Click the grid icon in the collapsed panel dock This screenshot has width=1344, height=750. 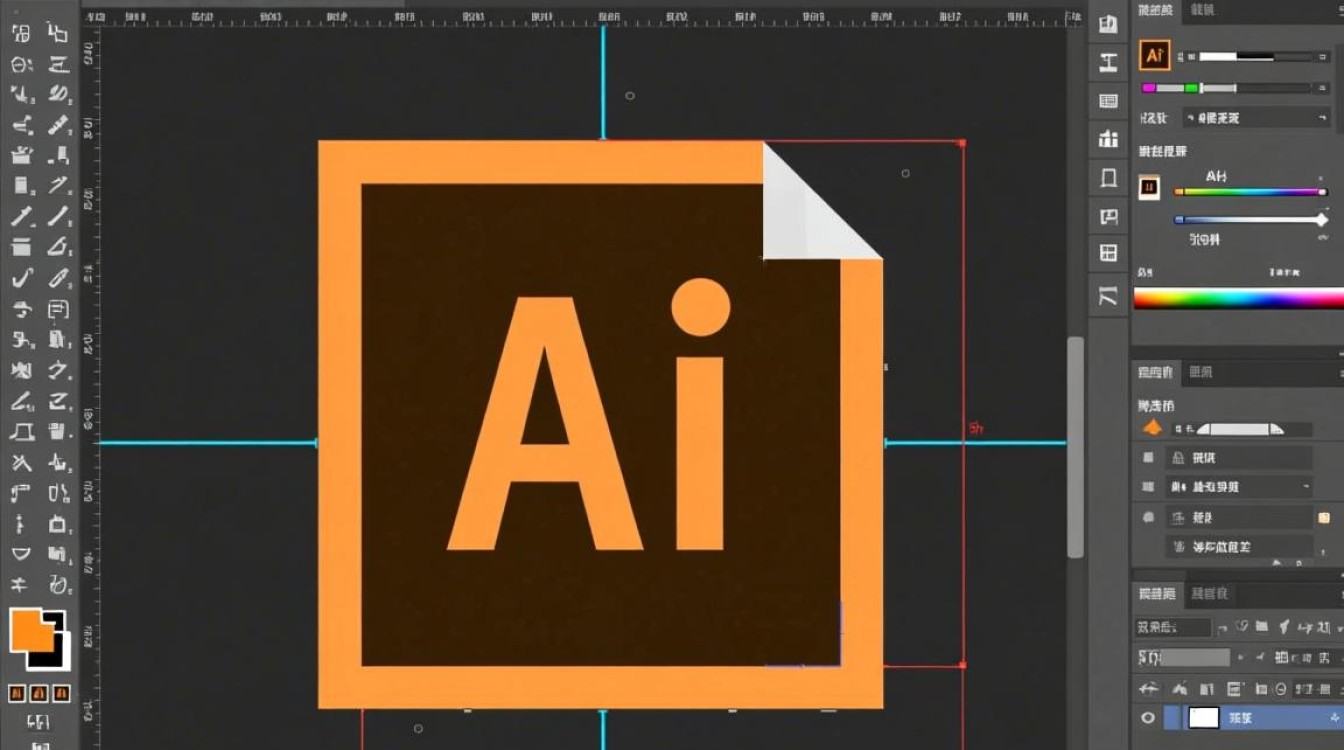pyautogui.click(x=1108, y=253)
